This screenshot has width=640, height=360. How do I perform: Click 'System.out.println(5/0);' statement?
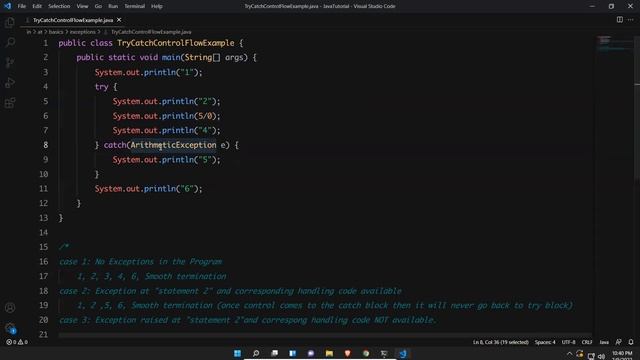click(x=167, y=116)
